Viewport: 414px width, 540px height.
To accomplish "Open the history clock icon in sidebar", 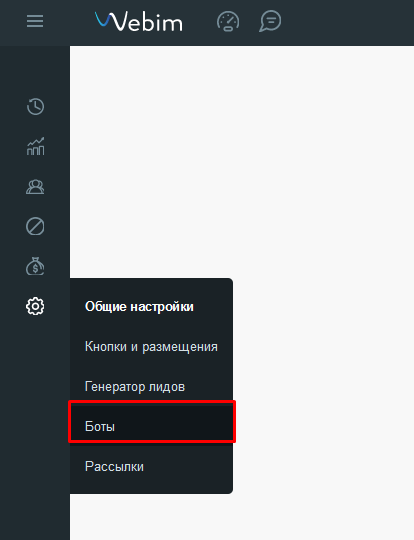I will pyautogui.click(x=35, y=106).
